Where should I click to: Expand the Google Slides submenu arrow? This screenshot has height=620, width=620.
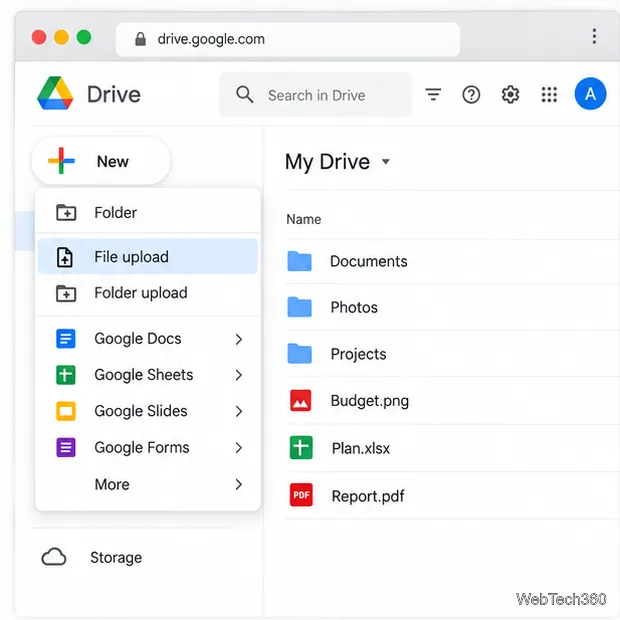[238, 411]
